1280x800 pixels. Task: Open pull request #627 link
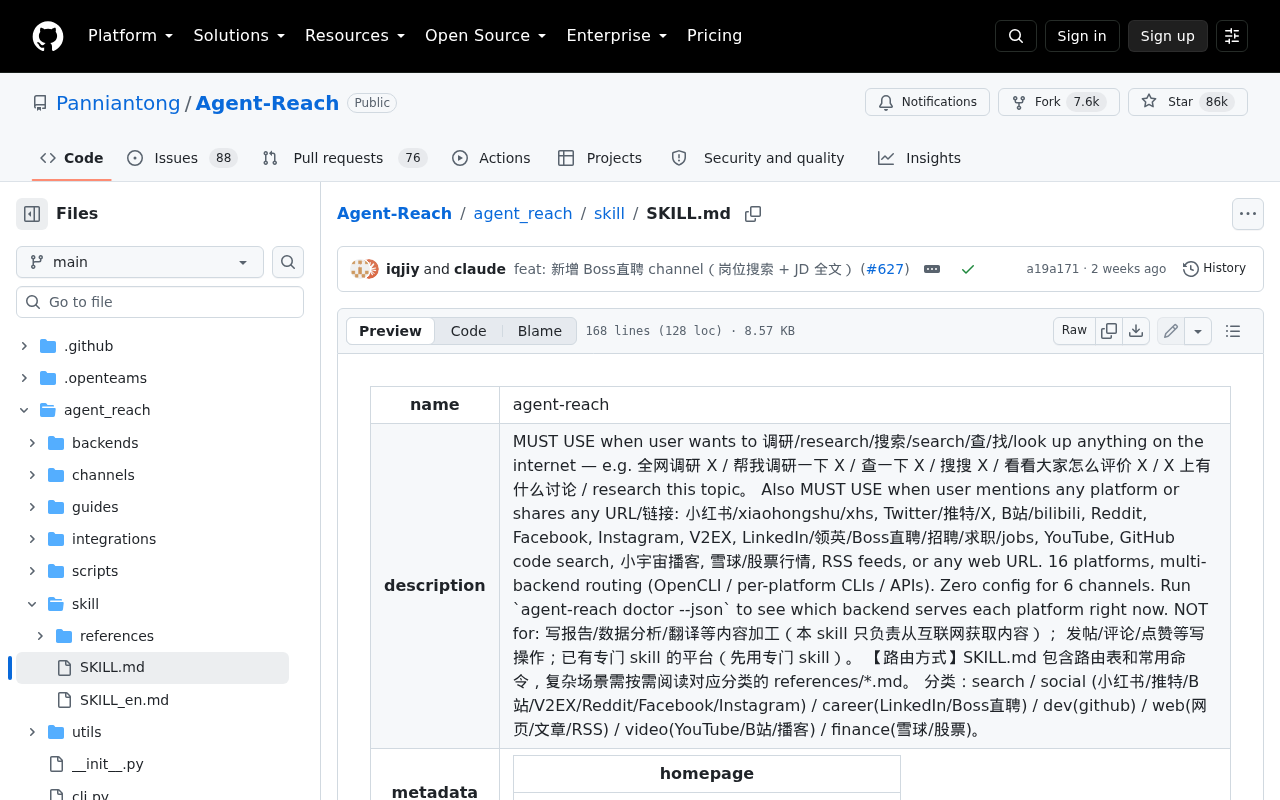pos(884,269)
